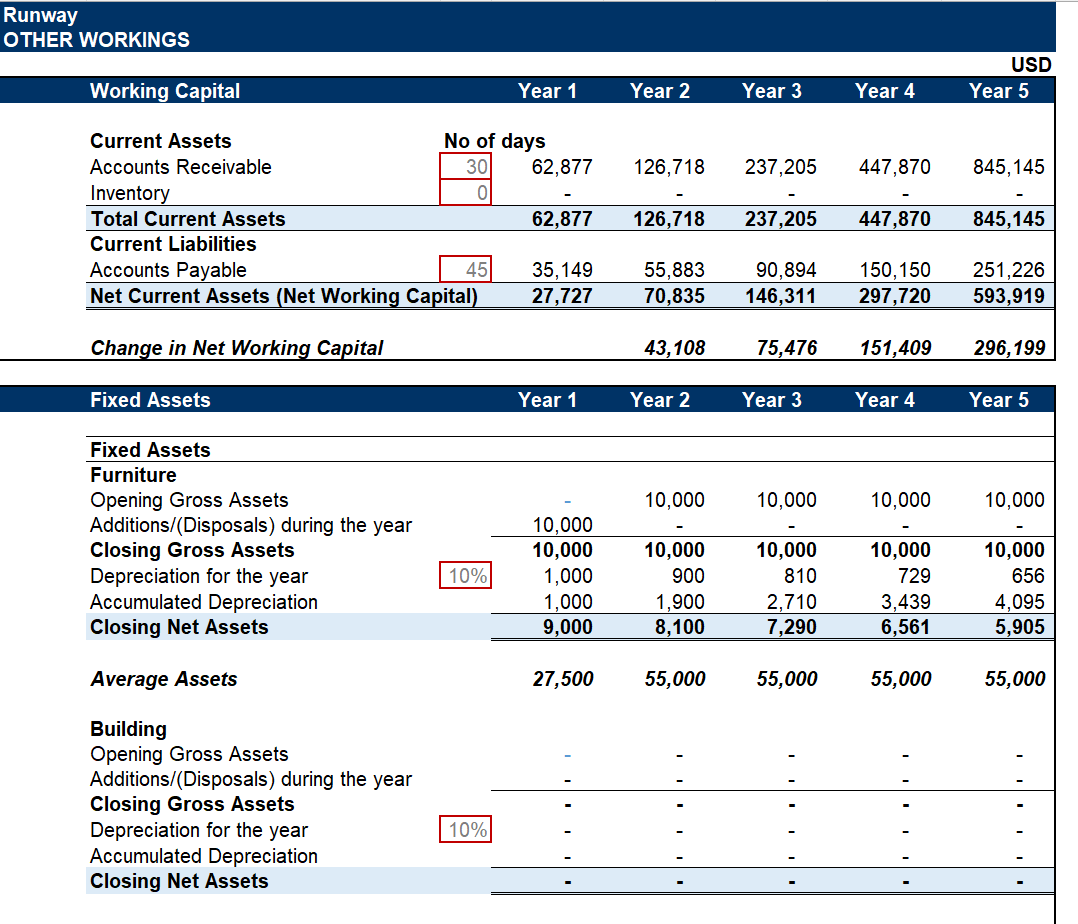Select the No of days column heading
This screenshot has height=924, width=1078.
(x=494, y=141)
